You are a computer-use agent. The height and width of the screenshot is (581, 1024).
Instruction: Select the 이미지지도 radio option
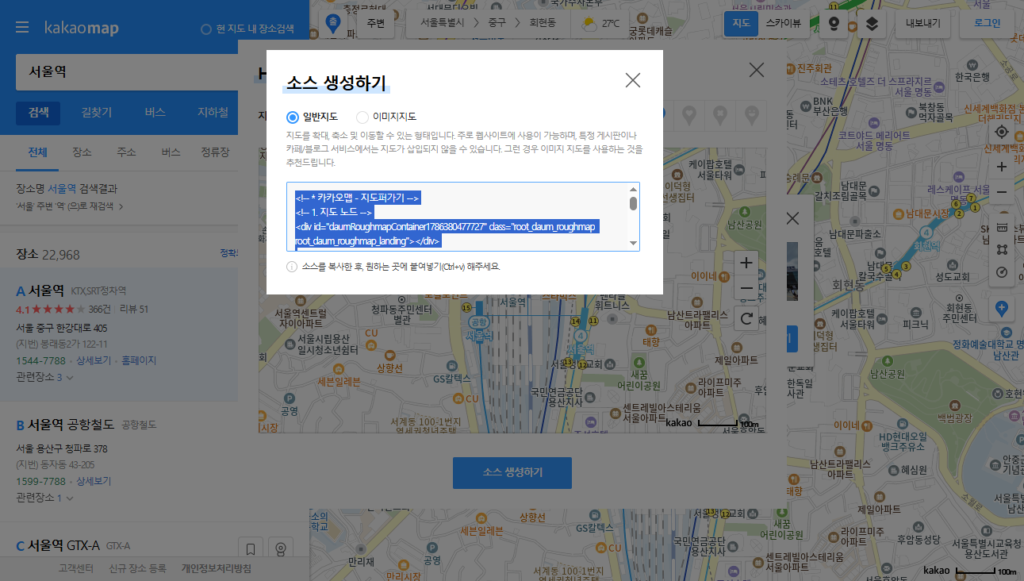click(x=362, y=117)
